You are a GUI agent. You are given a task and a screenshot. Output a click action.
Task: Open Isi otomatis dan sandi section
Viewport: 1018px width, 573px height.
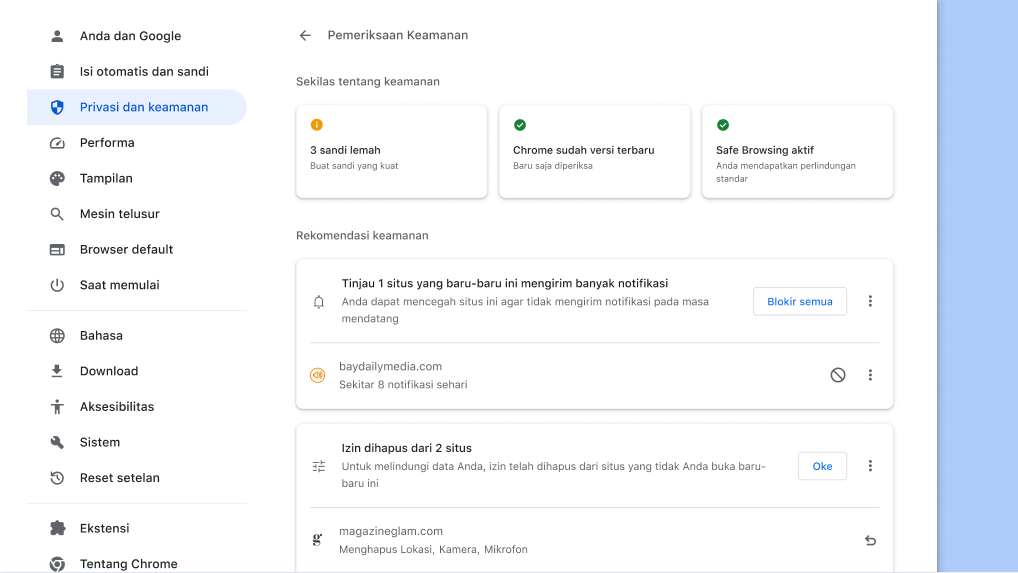[x=137, y=71]
